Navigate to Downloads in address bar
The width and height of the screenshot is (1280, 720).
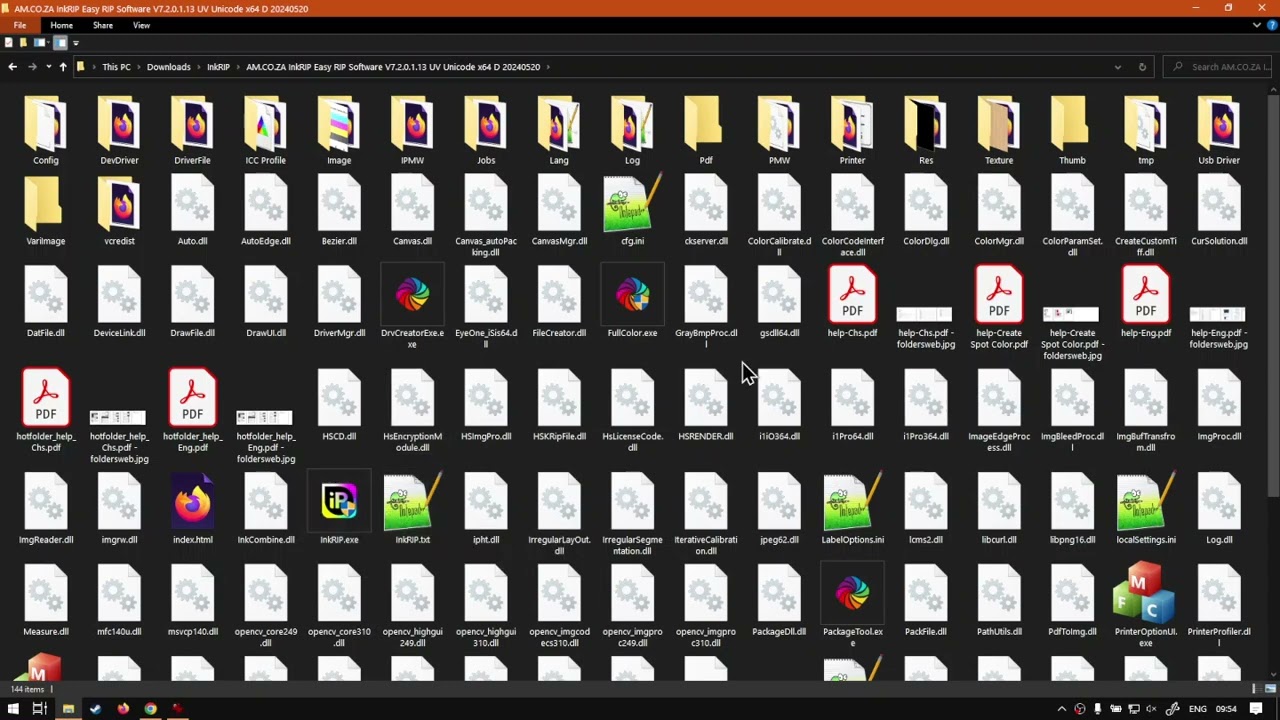click(x=168, y=67)
